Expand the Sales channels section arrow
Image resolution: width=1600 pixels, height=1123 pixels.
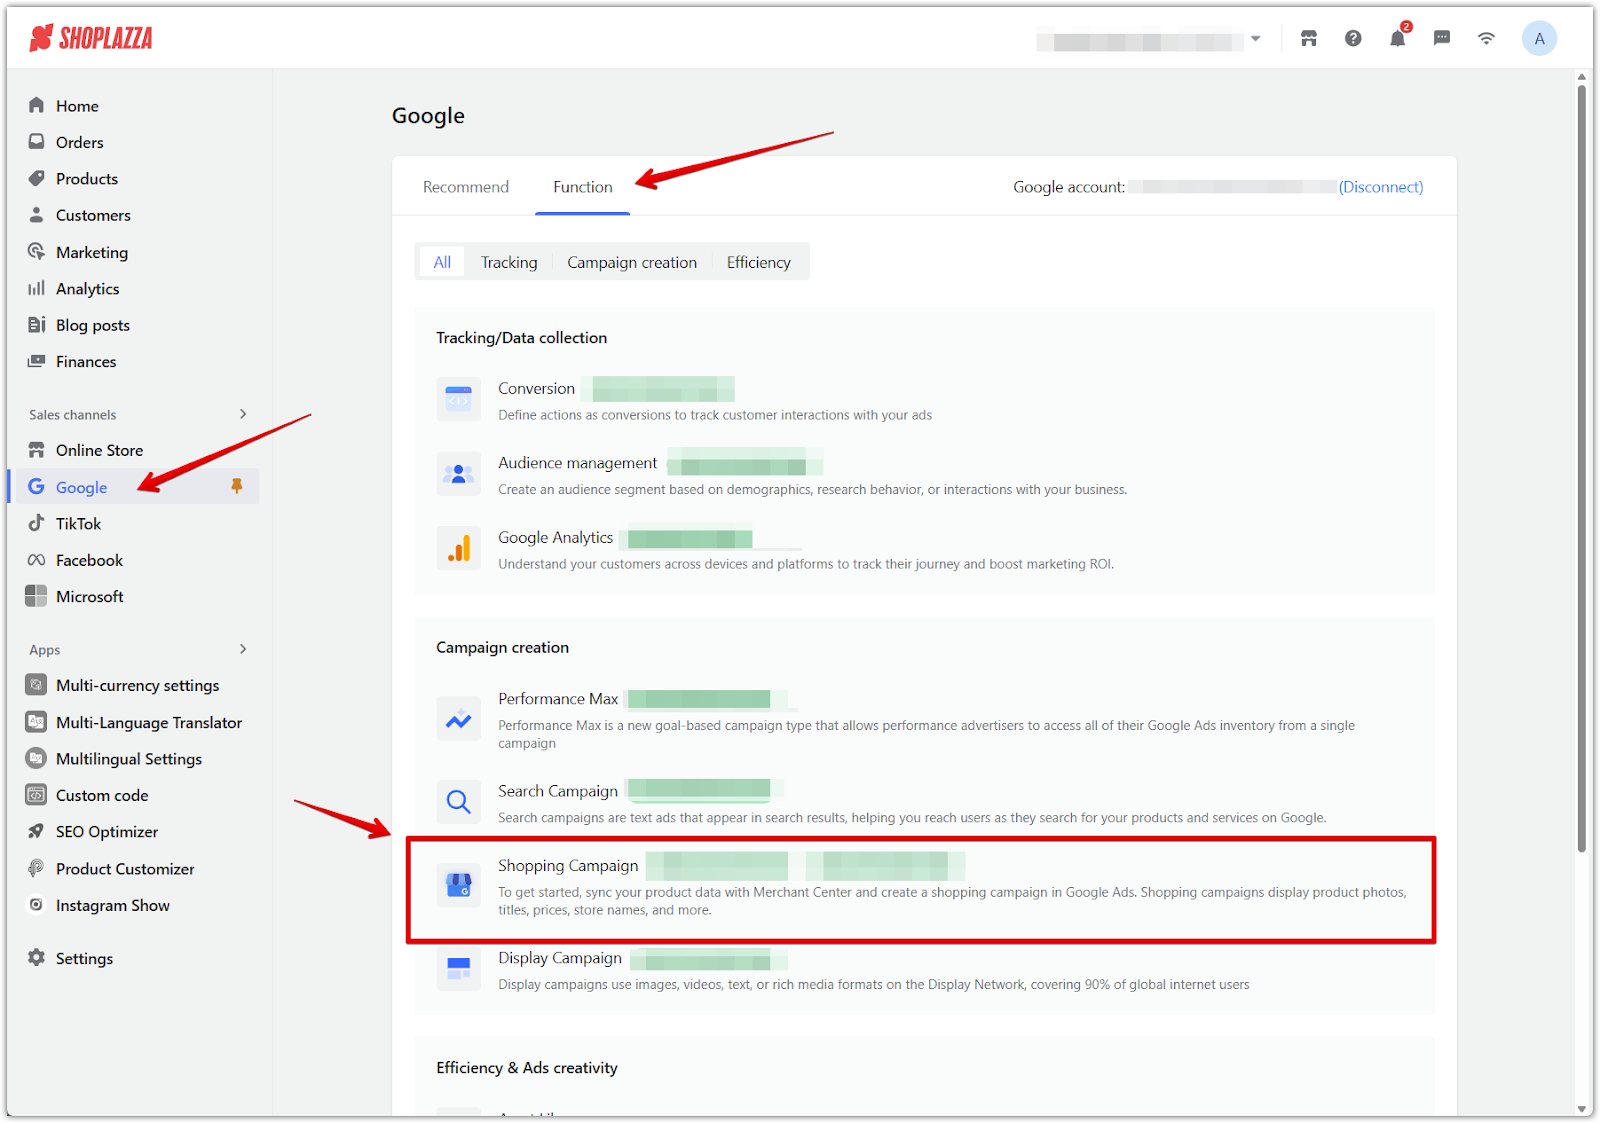(243, 414)
